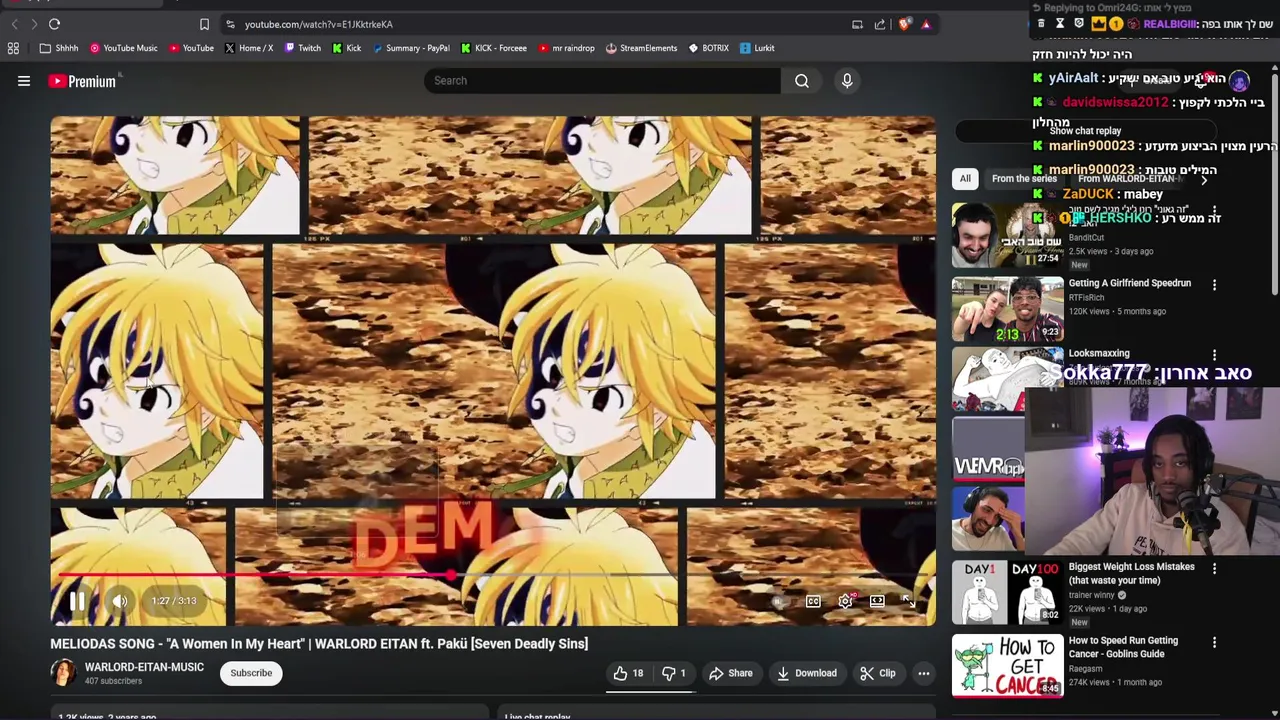Reload the page
The height and width of the screenshot is (720, 1280).
click(x=54, y=24)
